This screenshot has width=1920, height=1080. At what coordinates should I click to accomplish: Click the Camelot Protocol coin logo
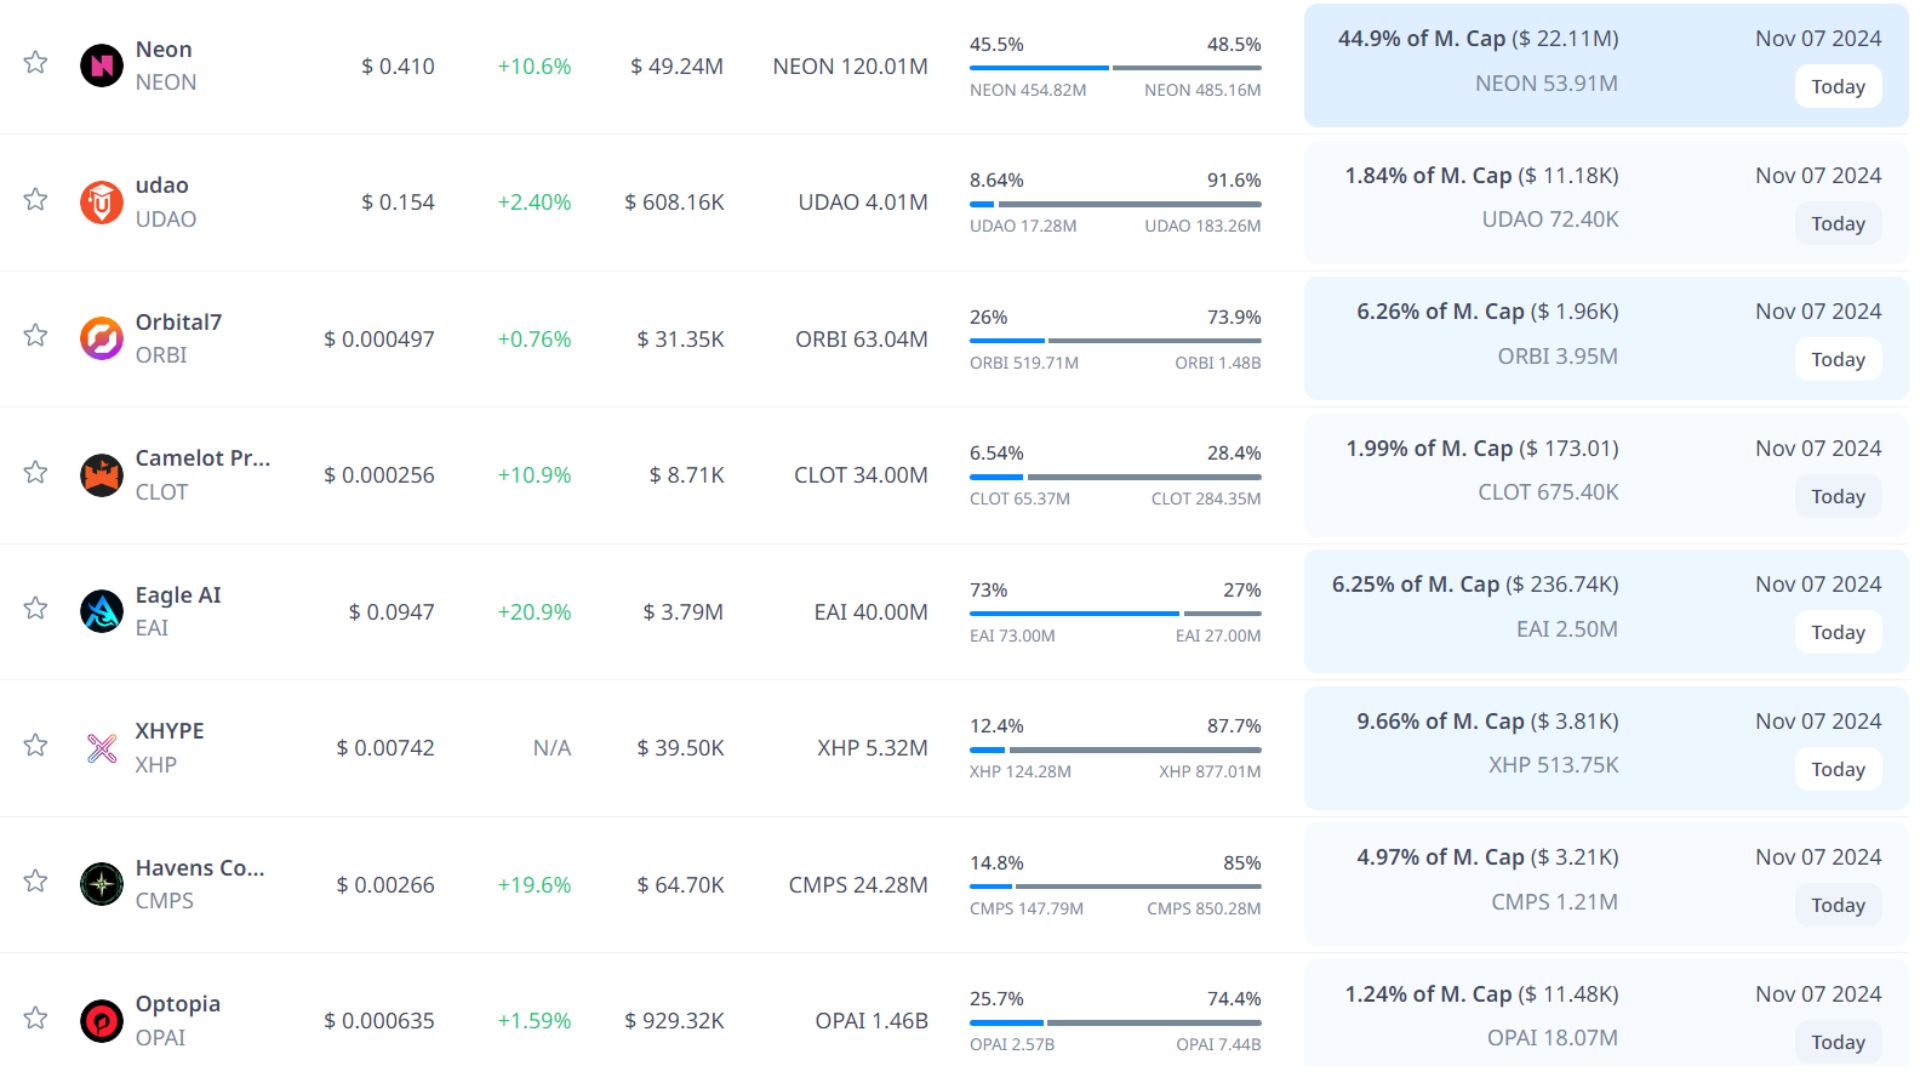pyautogui.click(x=101, y=475)
